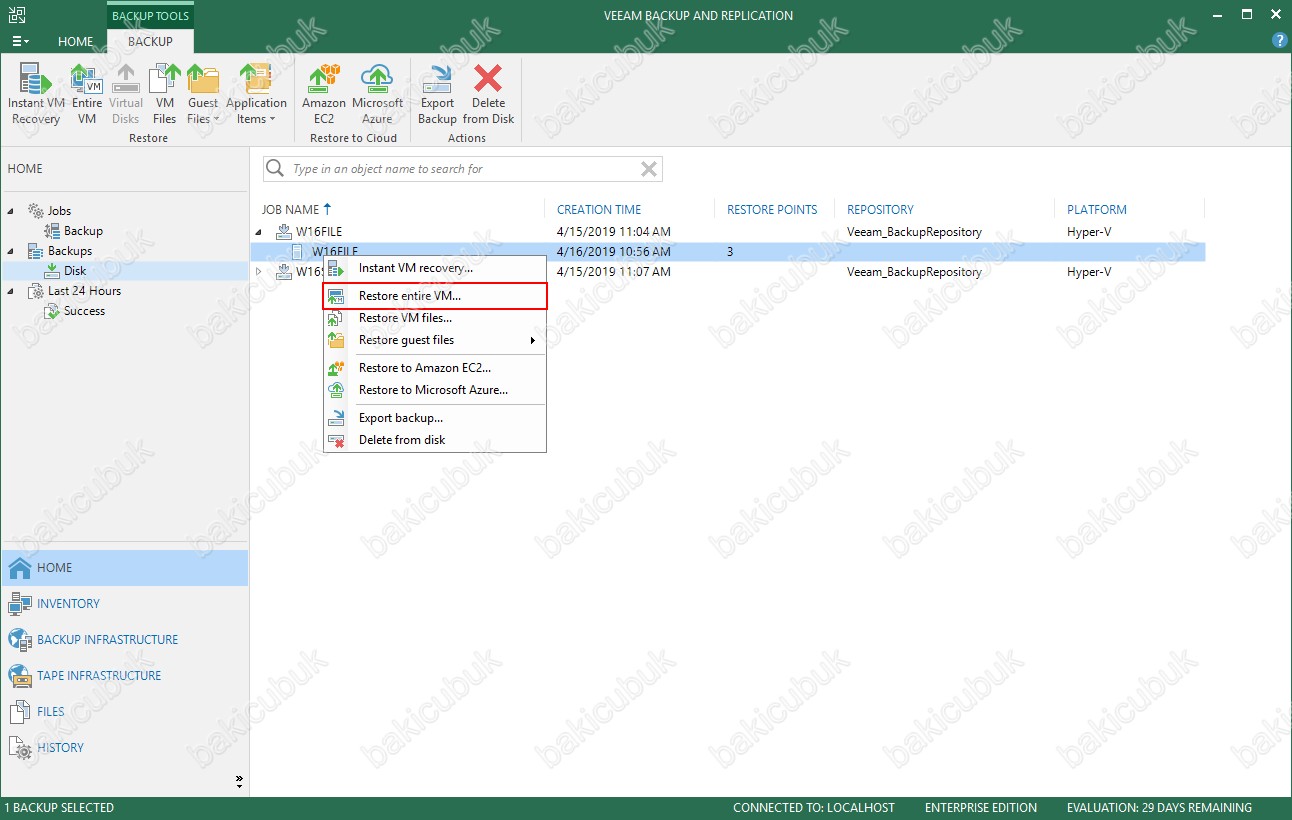Viewport: 1292px width, 820px height.
Task: Choose Instant VM recovery from context menu
Action: (435, 268)
